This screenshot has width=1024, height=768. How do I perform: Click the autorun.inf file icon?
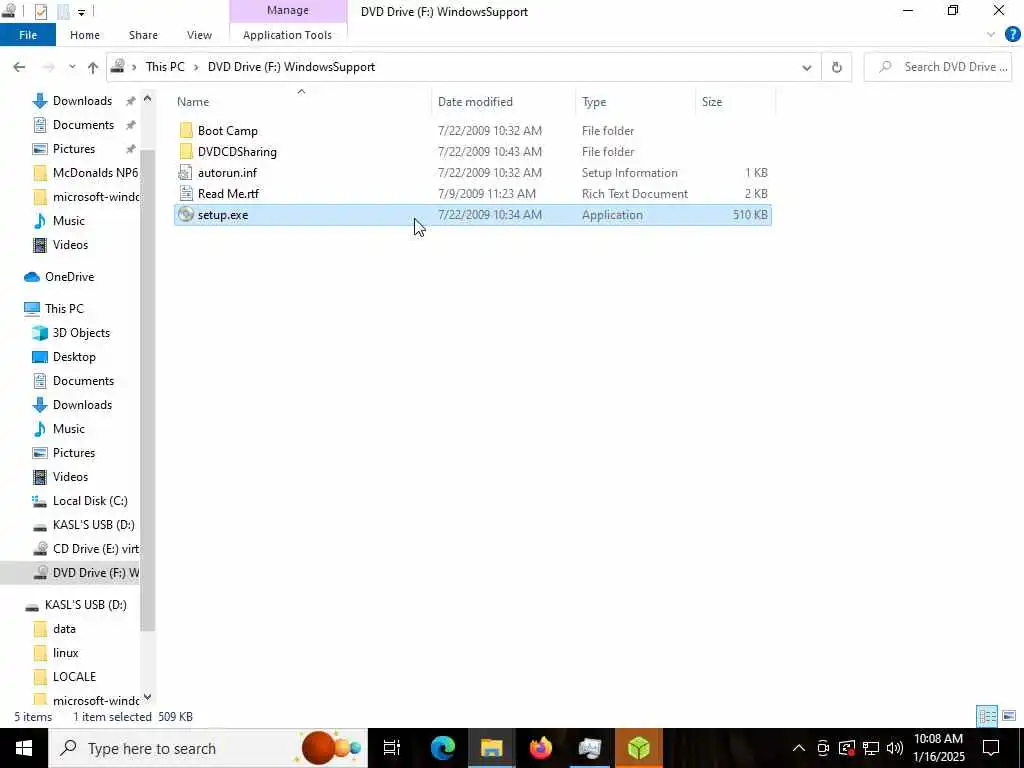click(186, 172)
